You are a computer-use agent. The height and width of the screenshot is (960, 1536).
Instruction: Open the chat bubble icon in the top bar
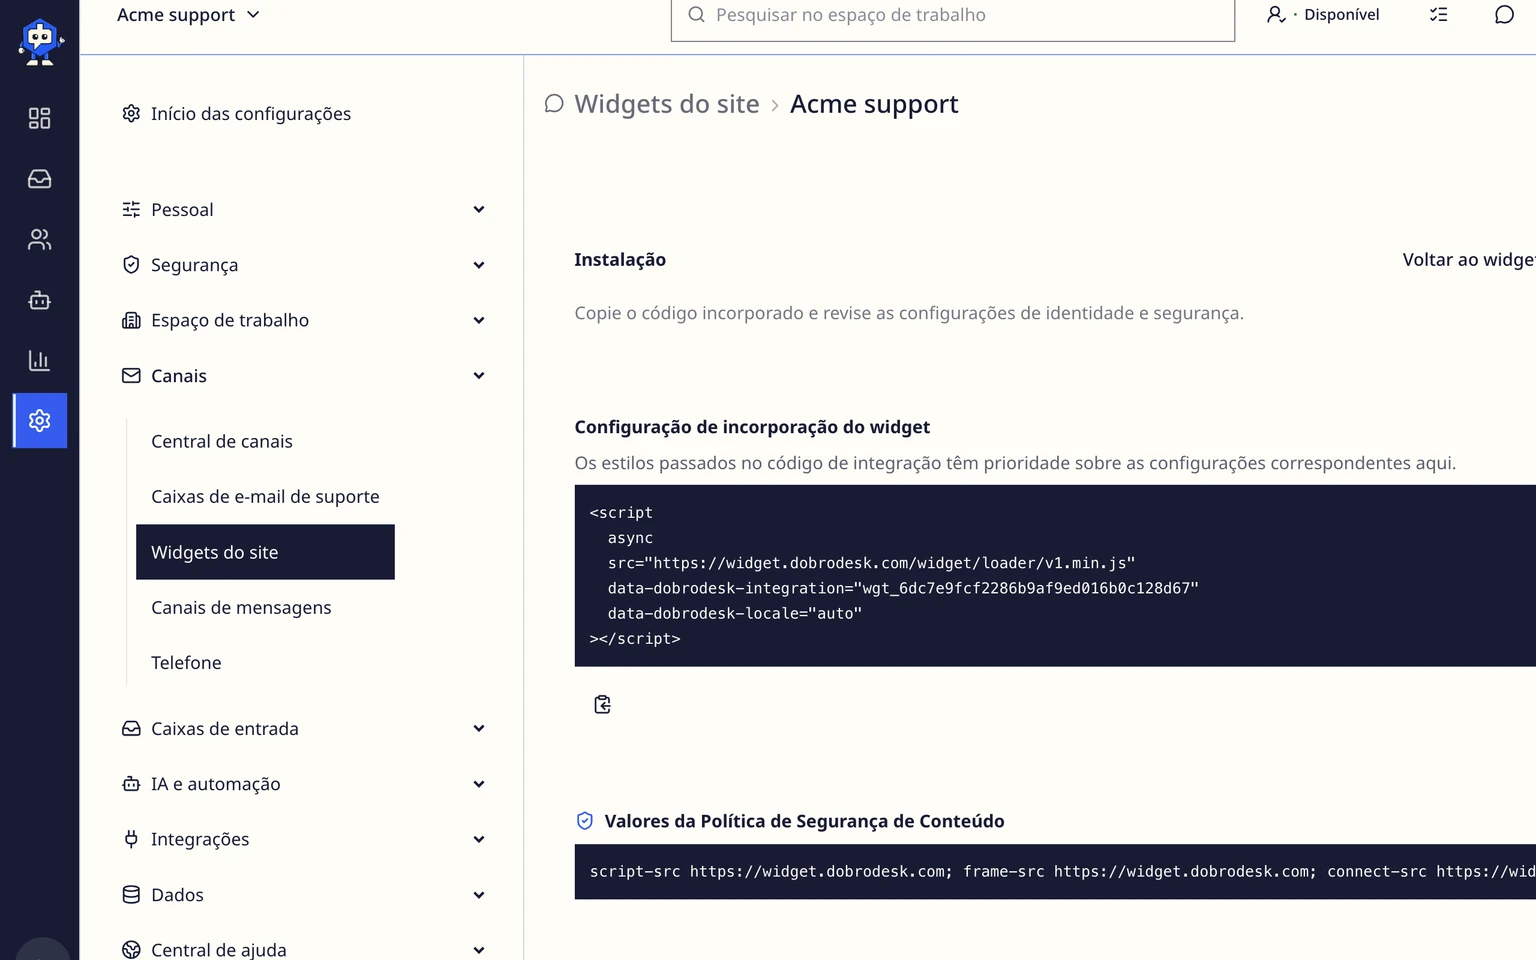pyautogui.click(x=1504, y=14)
